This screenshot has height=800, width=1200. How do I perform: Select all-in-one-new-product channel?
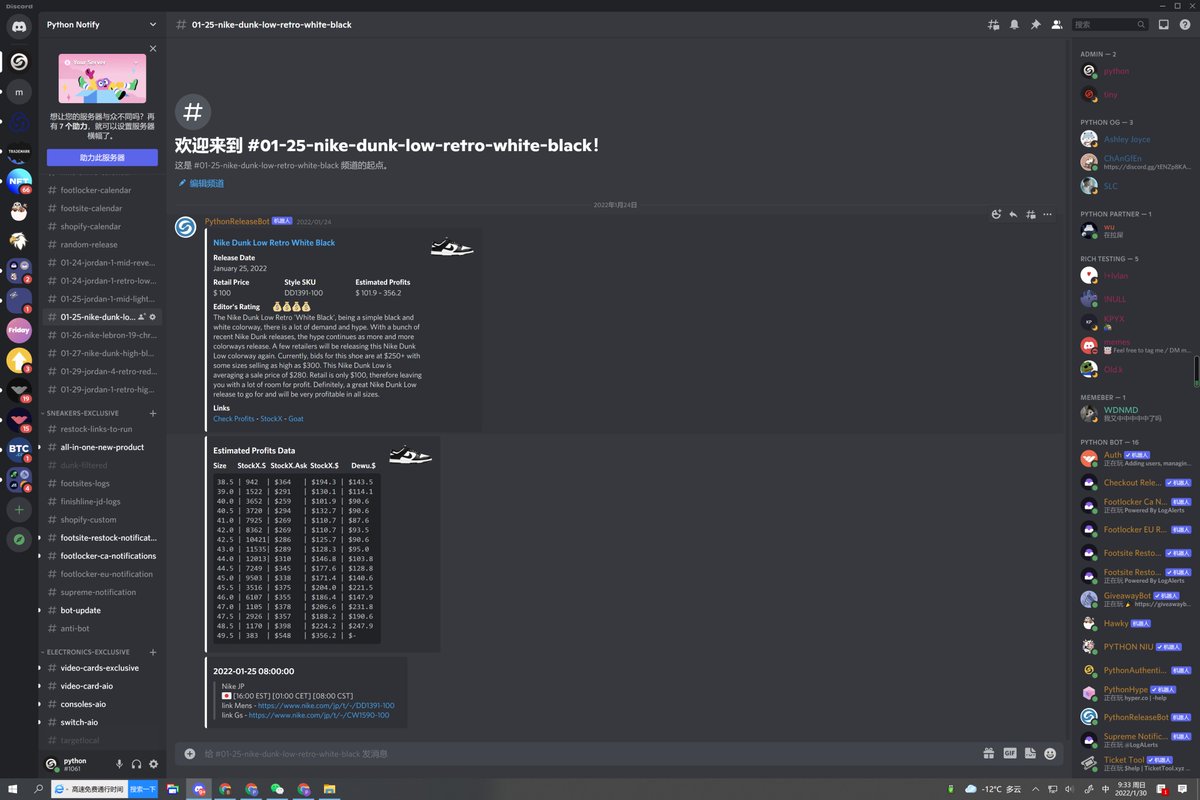pyautogui.click(x=102, y=447)
